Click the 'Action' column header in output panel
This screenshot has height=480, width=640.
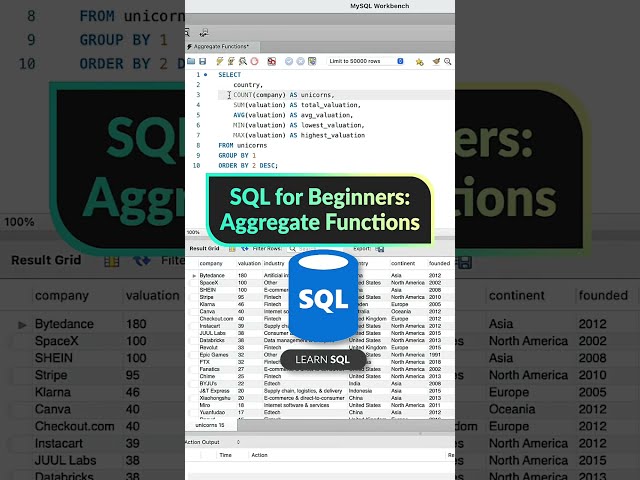click(259, 455)
